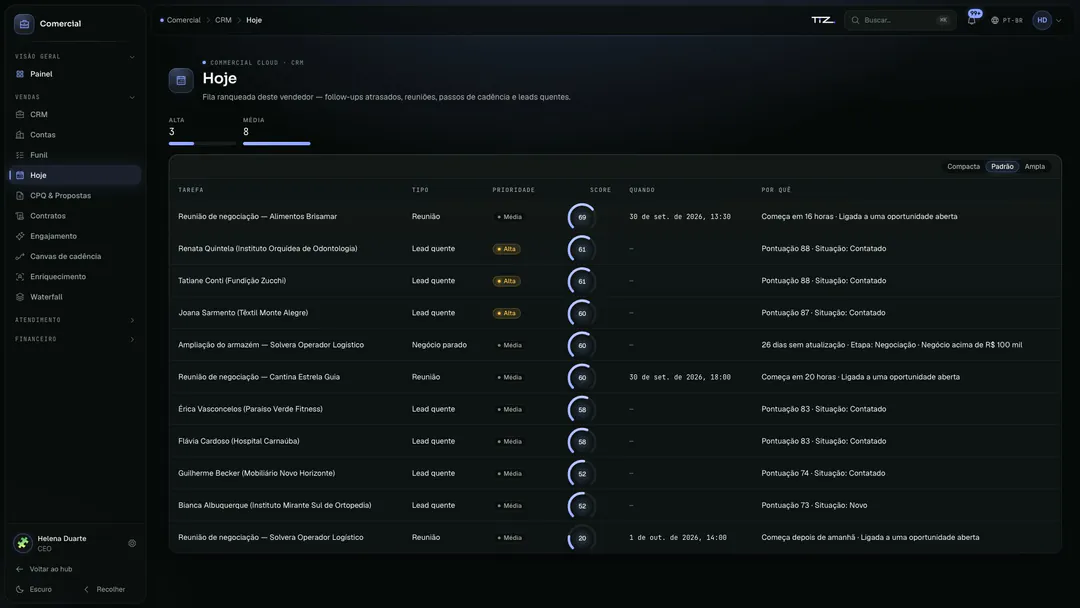The height and width of the screenshot is (608, 1080).
Task: Click the CRM icon in sidebar
Action: tap(20, 114)
